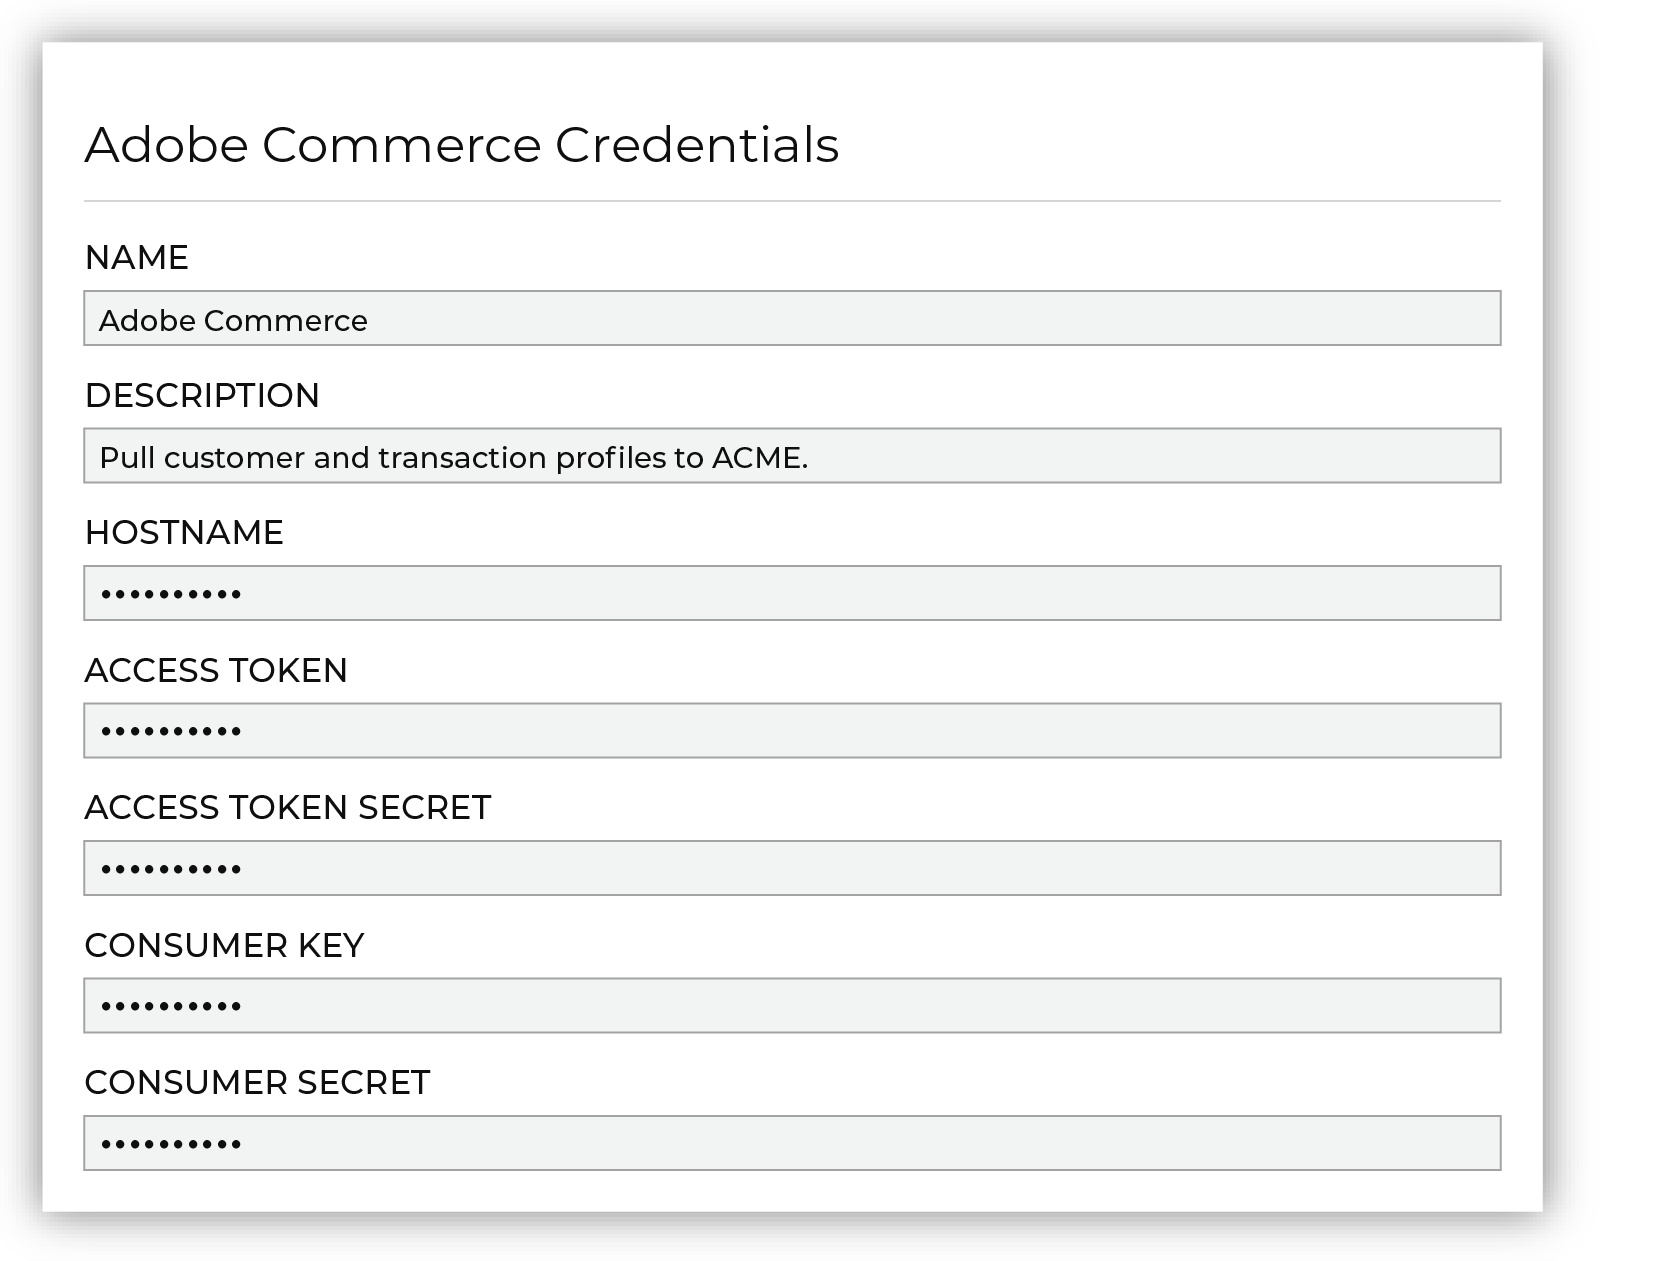Image resolution: width=1668 pixels, height=1261 pixels.
Task: Click the CONSUMER KEY label
Action: pyautogui.click(x=224, y=946)
